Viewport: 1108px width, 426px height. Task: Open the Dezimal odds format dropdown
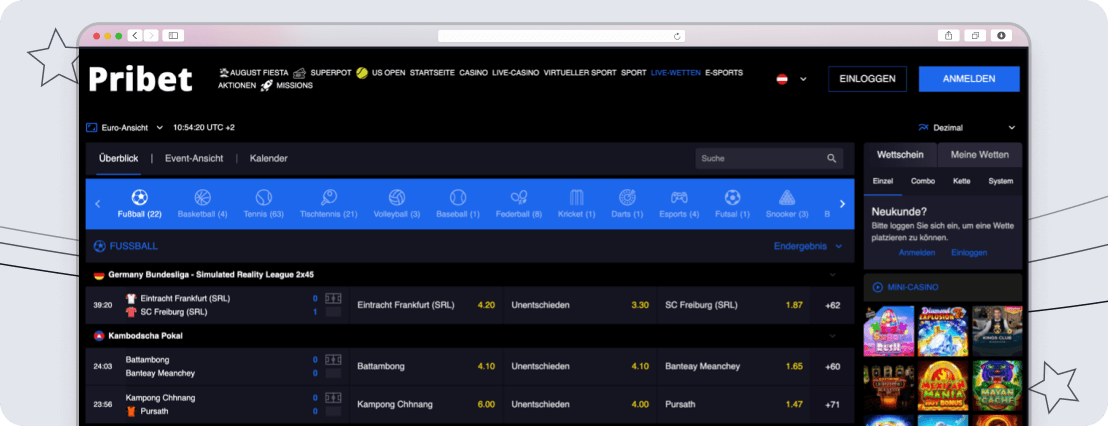click(967, 128)
